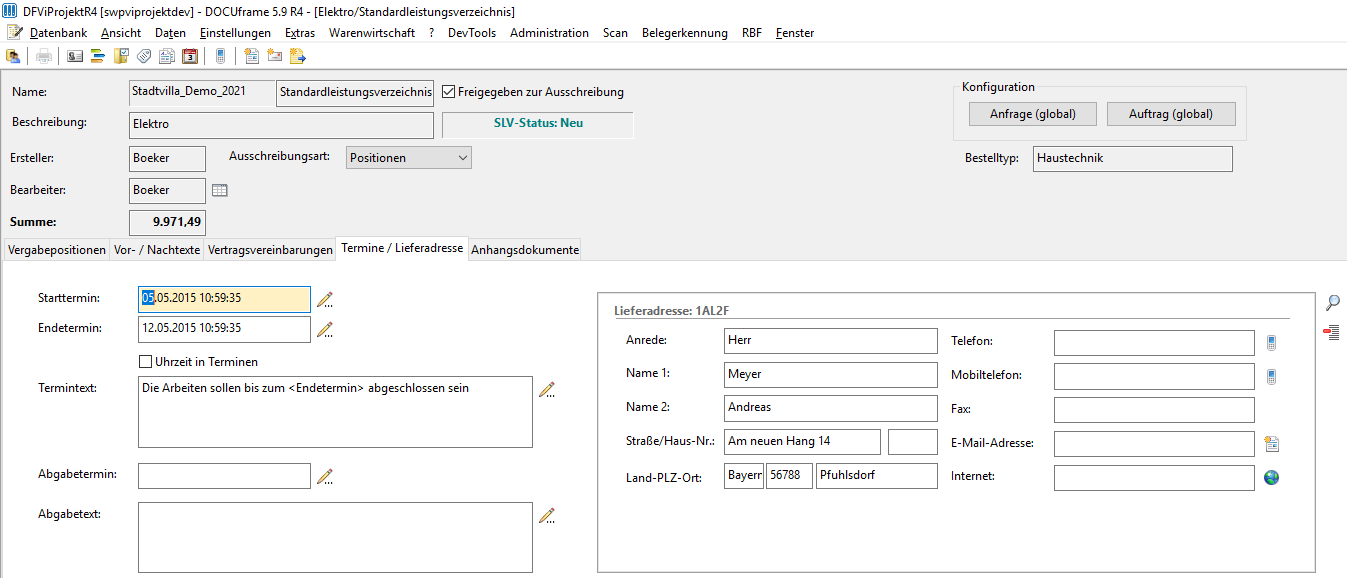1347x578 pixels.
Task: Click the Name 1 field containing Meyer
Action: point(831,375)
